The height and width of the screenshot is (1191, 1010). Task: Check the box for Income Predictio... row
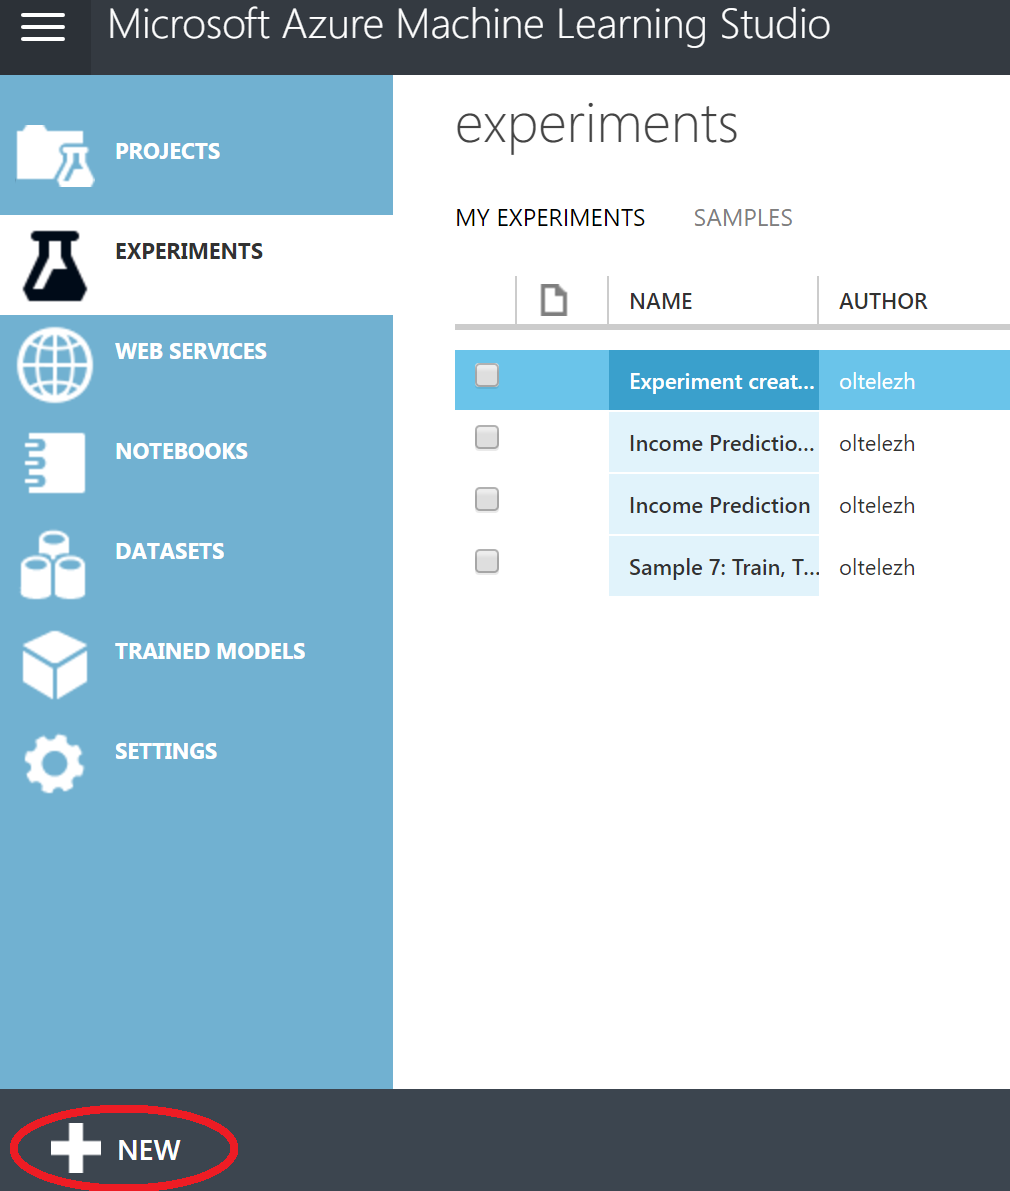(487, 438)
